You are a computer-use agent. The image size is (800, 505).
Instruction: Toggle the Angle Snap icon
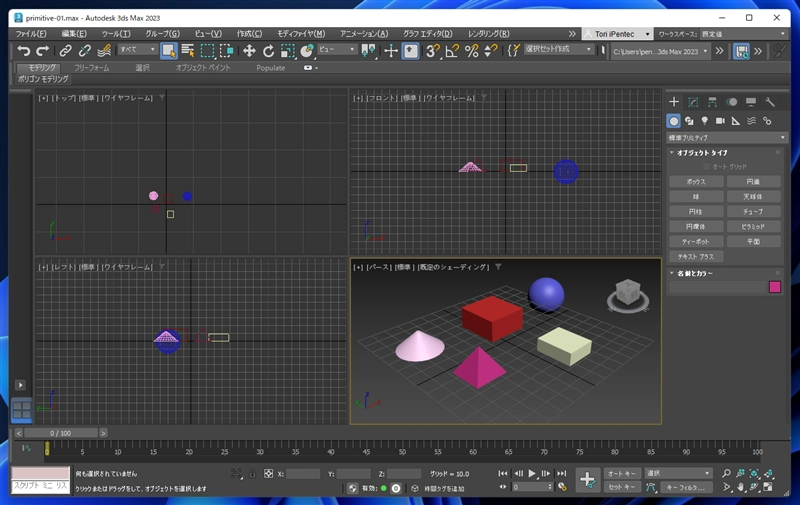452,50
